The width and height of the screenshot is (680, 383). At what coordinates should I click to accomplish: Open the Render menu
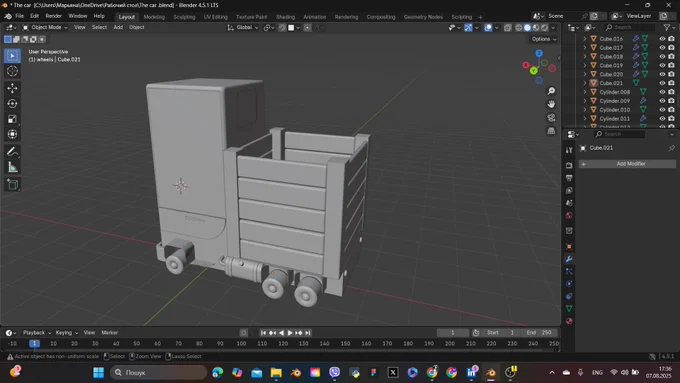tap(54, 16)
